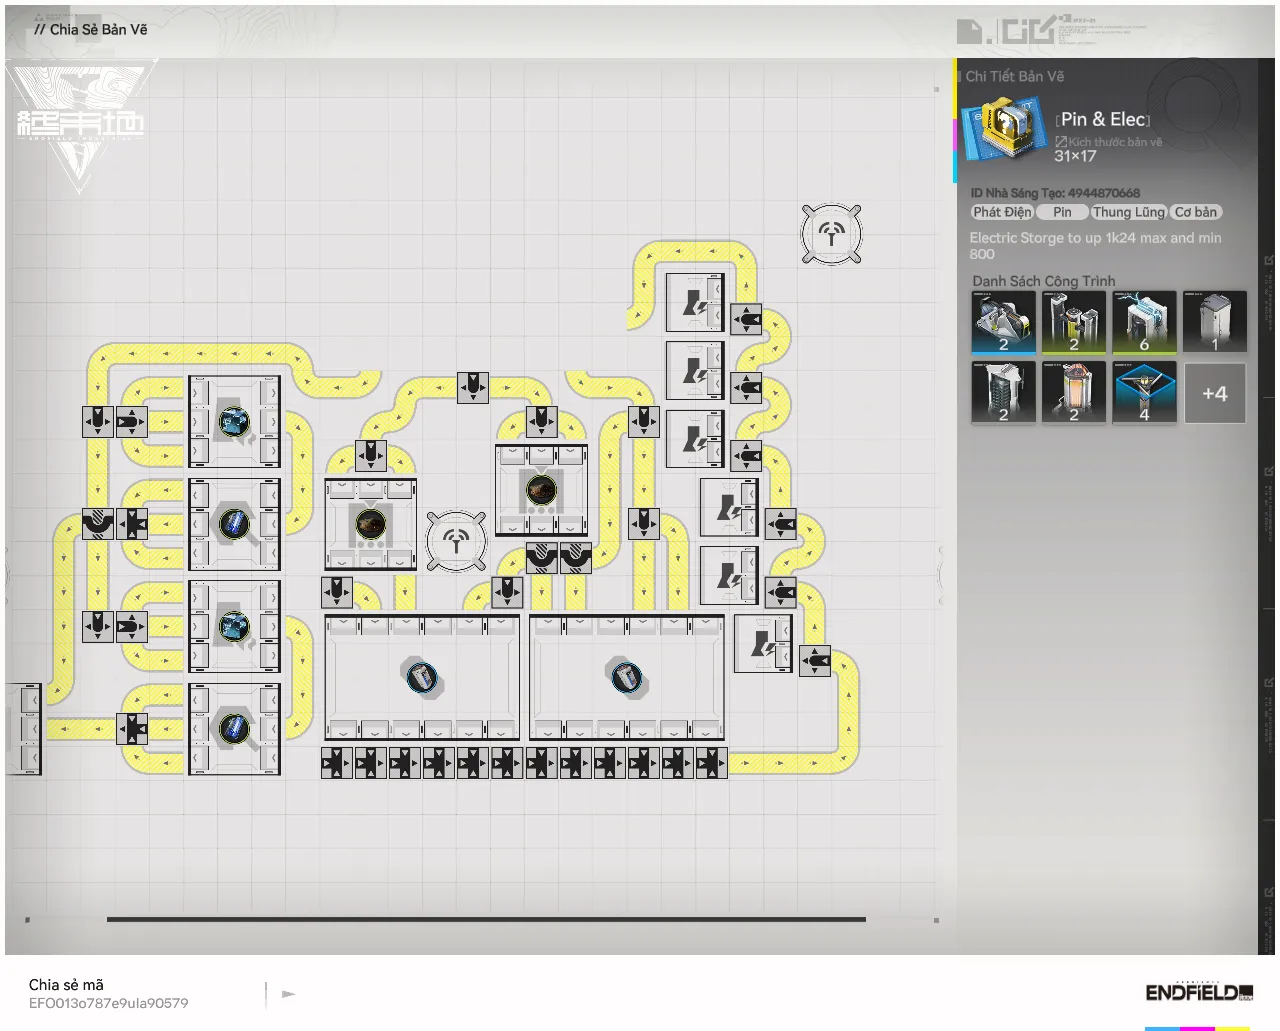This screenshot has height=1031, width=1280.
Task: Click the merger left of the bottom left-column machine
Action: pyautogui.click(x=131, y=729)
